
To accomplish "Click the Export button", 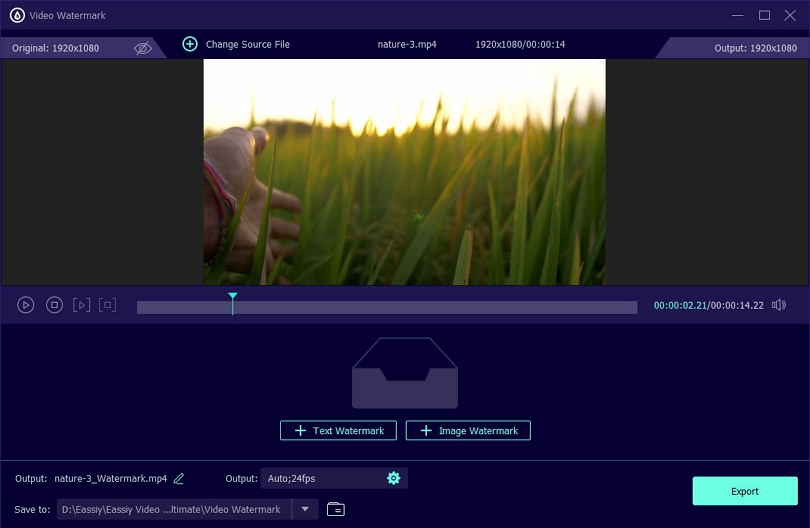I will [x=745, y=491].
